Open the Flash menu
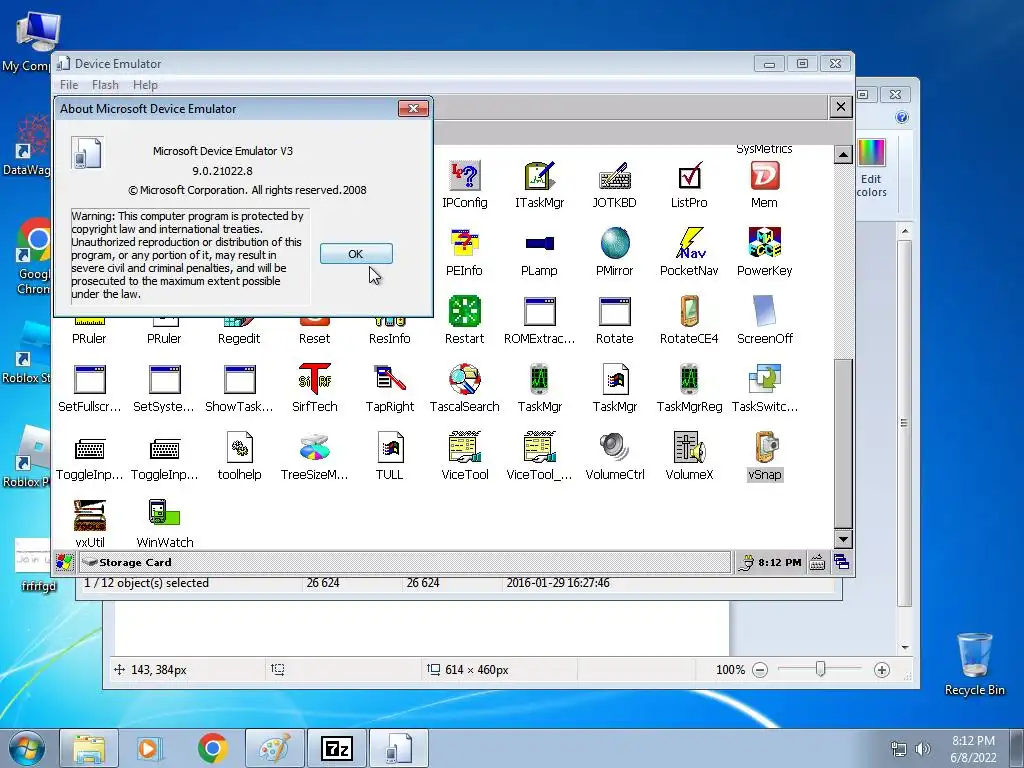Viewport: 1024px width, 768px height. point(105,85)
